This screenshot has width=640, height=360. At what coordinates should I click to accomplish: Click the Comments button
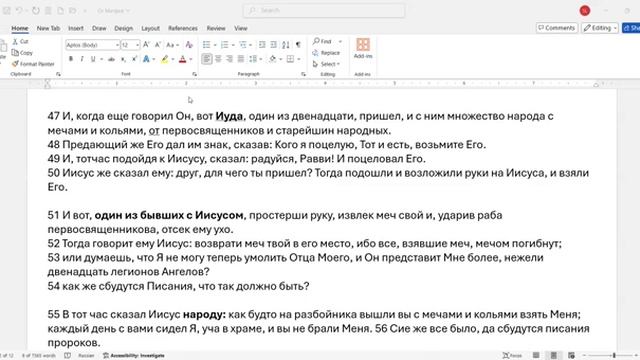point(557,28)
